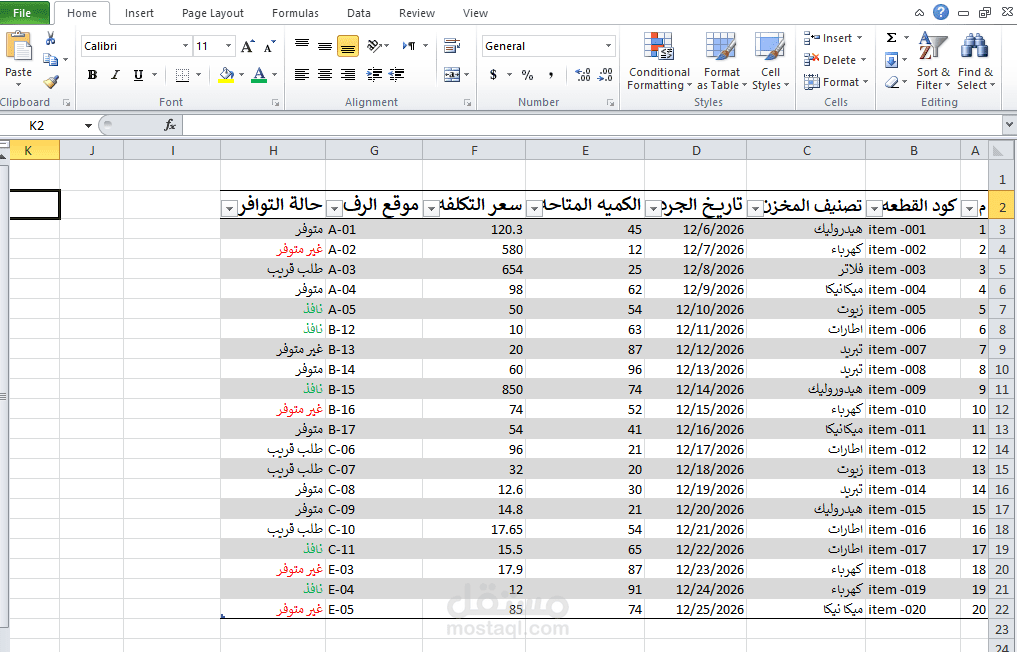1017x652 pixels.
Task: Apply Align Text Right
Action: [348, 75]
